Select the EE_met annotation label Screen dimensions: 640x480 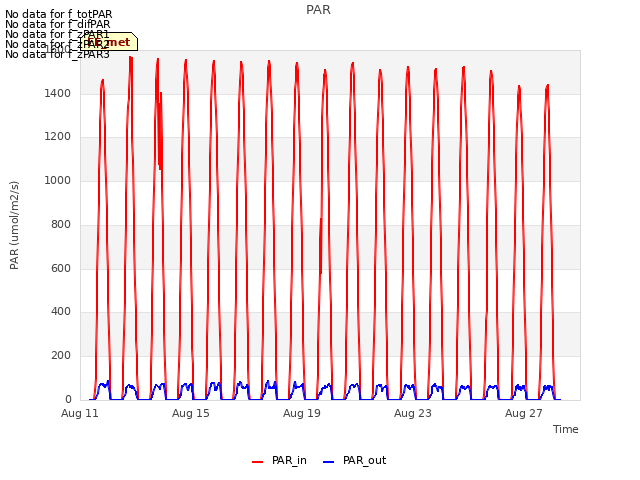pyautogui.click(x=109, y=42)
